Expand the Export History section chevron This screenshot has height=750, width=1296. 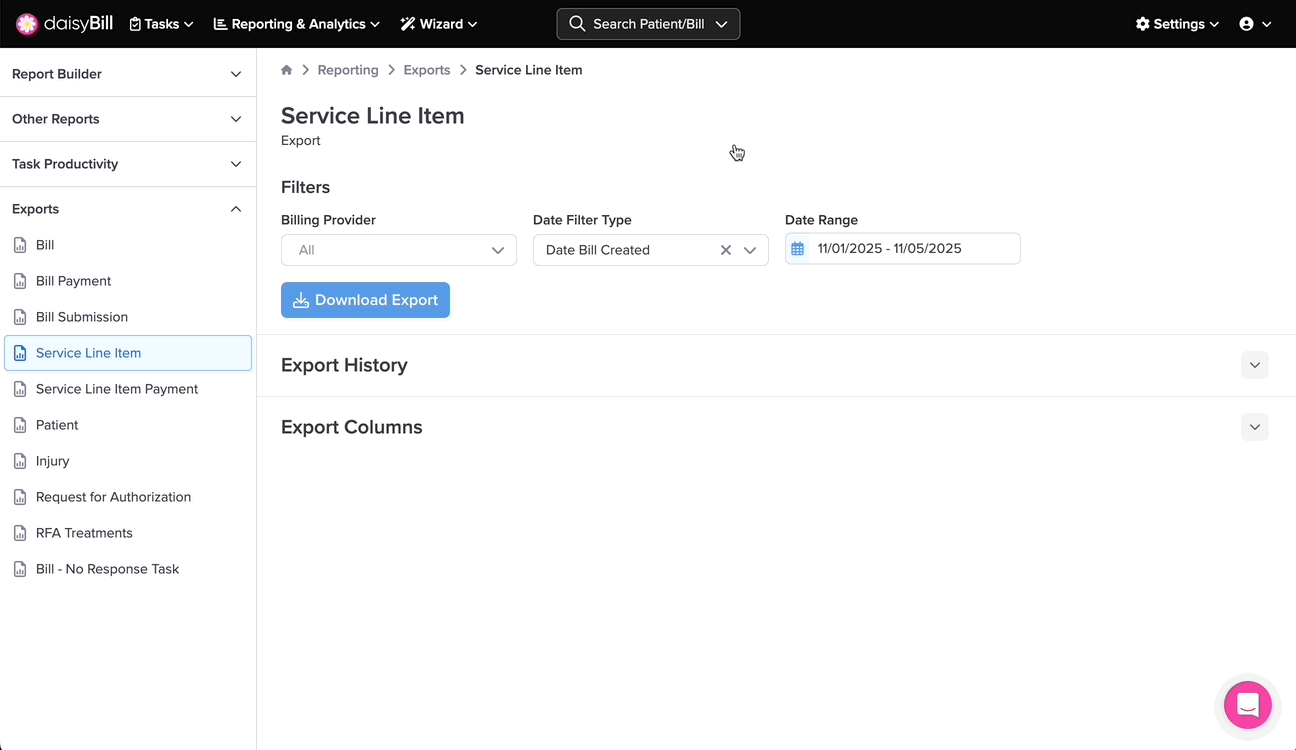(1254, 365)
